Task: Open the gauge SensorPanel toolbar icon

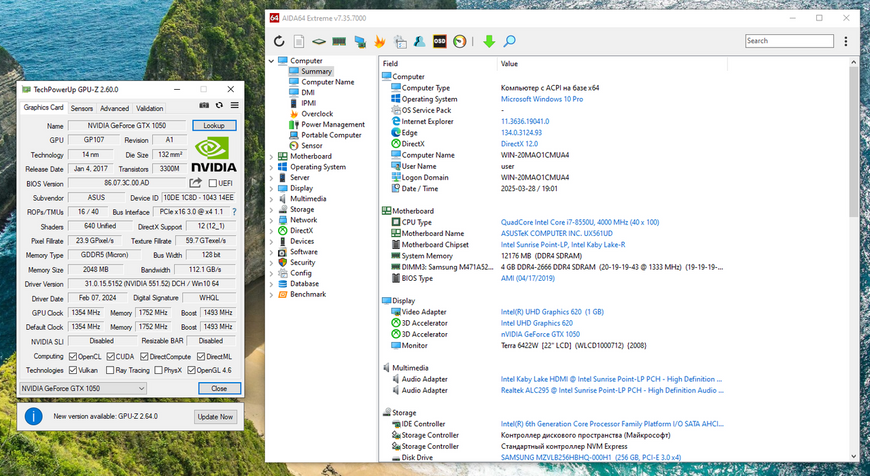Action: [459, 41]
